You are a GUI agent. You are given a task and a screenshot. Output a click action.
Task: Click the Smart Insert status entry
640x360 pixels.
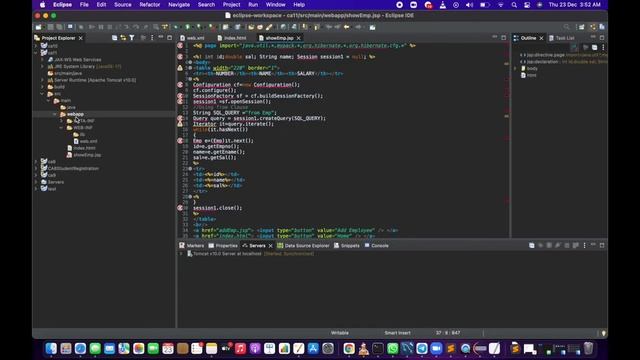tap(397, 333)
